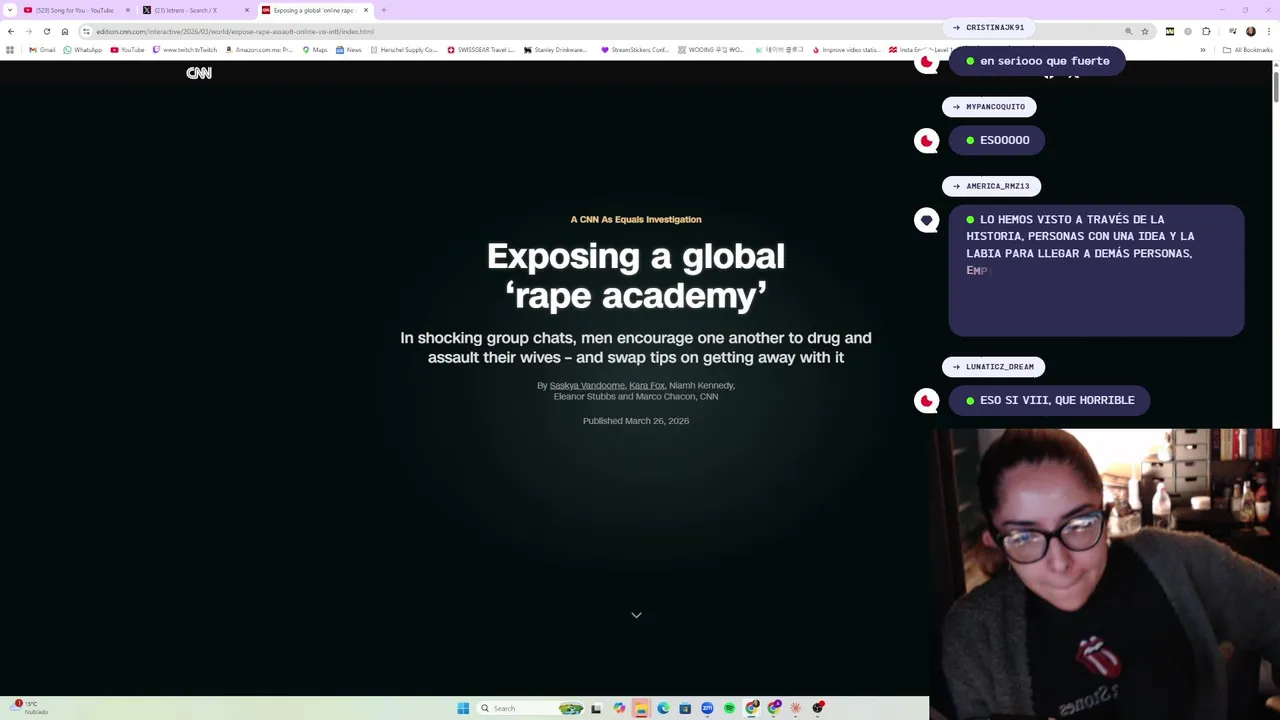This screenshot has height=720, width=1280.
Task: Expand the tab search dropdown arrow
Action: pyautogui.click(x=10, y=10)
